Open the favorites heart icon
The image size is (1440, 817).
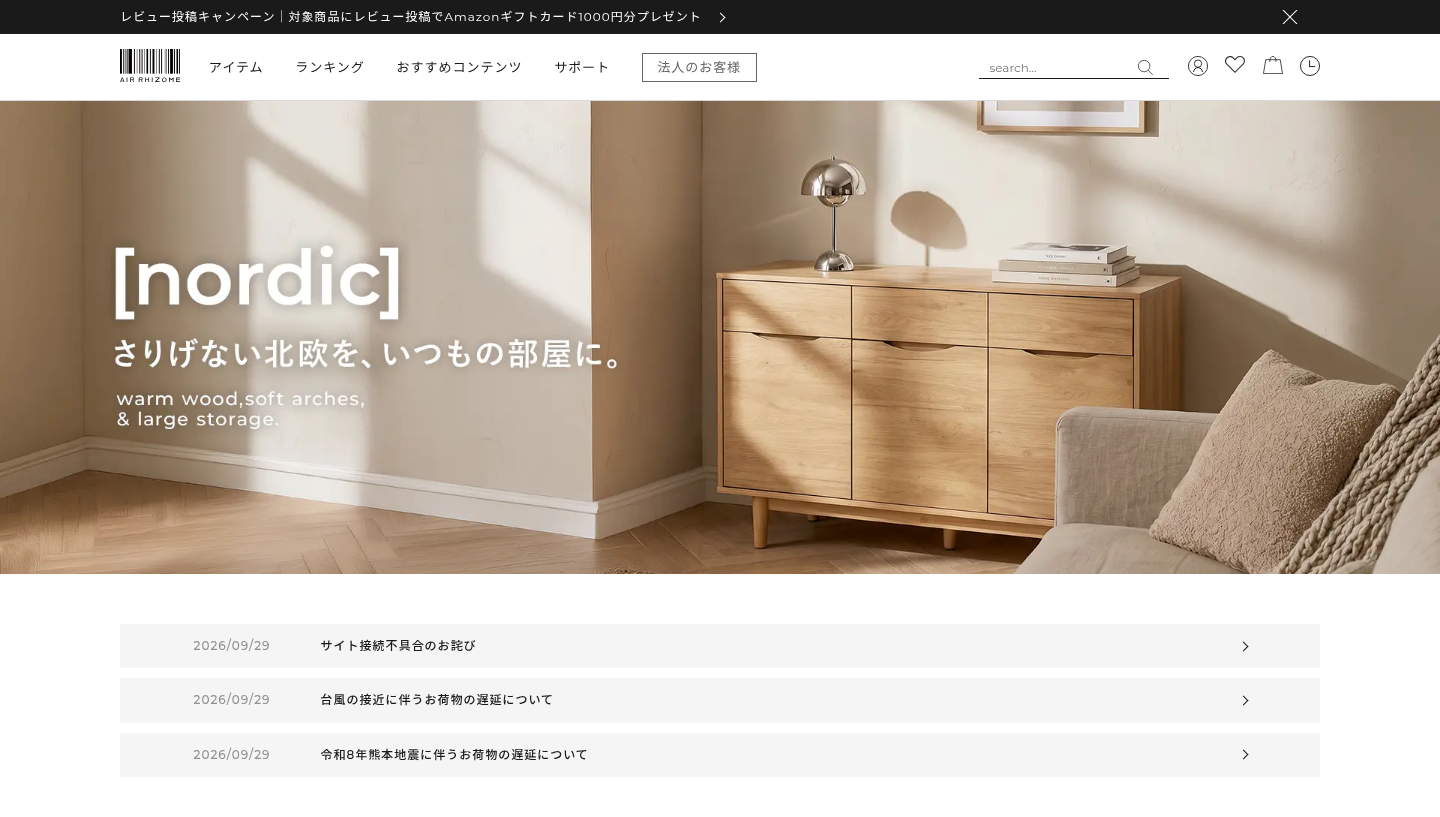(1235, 65)
